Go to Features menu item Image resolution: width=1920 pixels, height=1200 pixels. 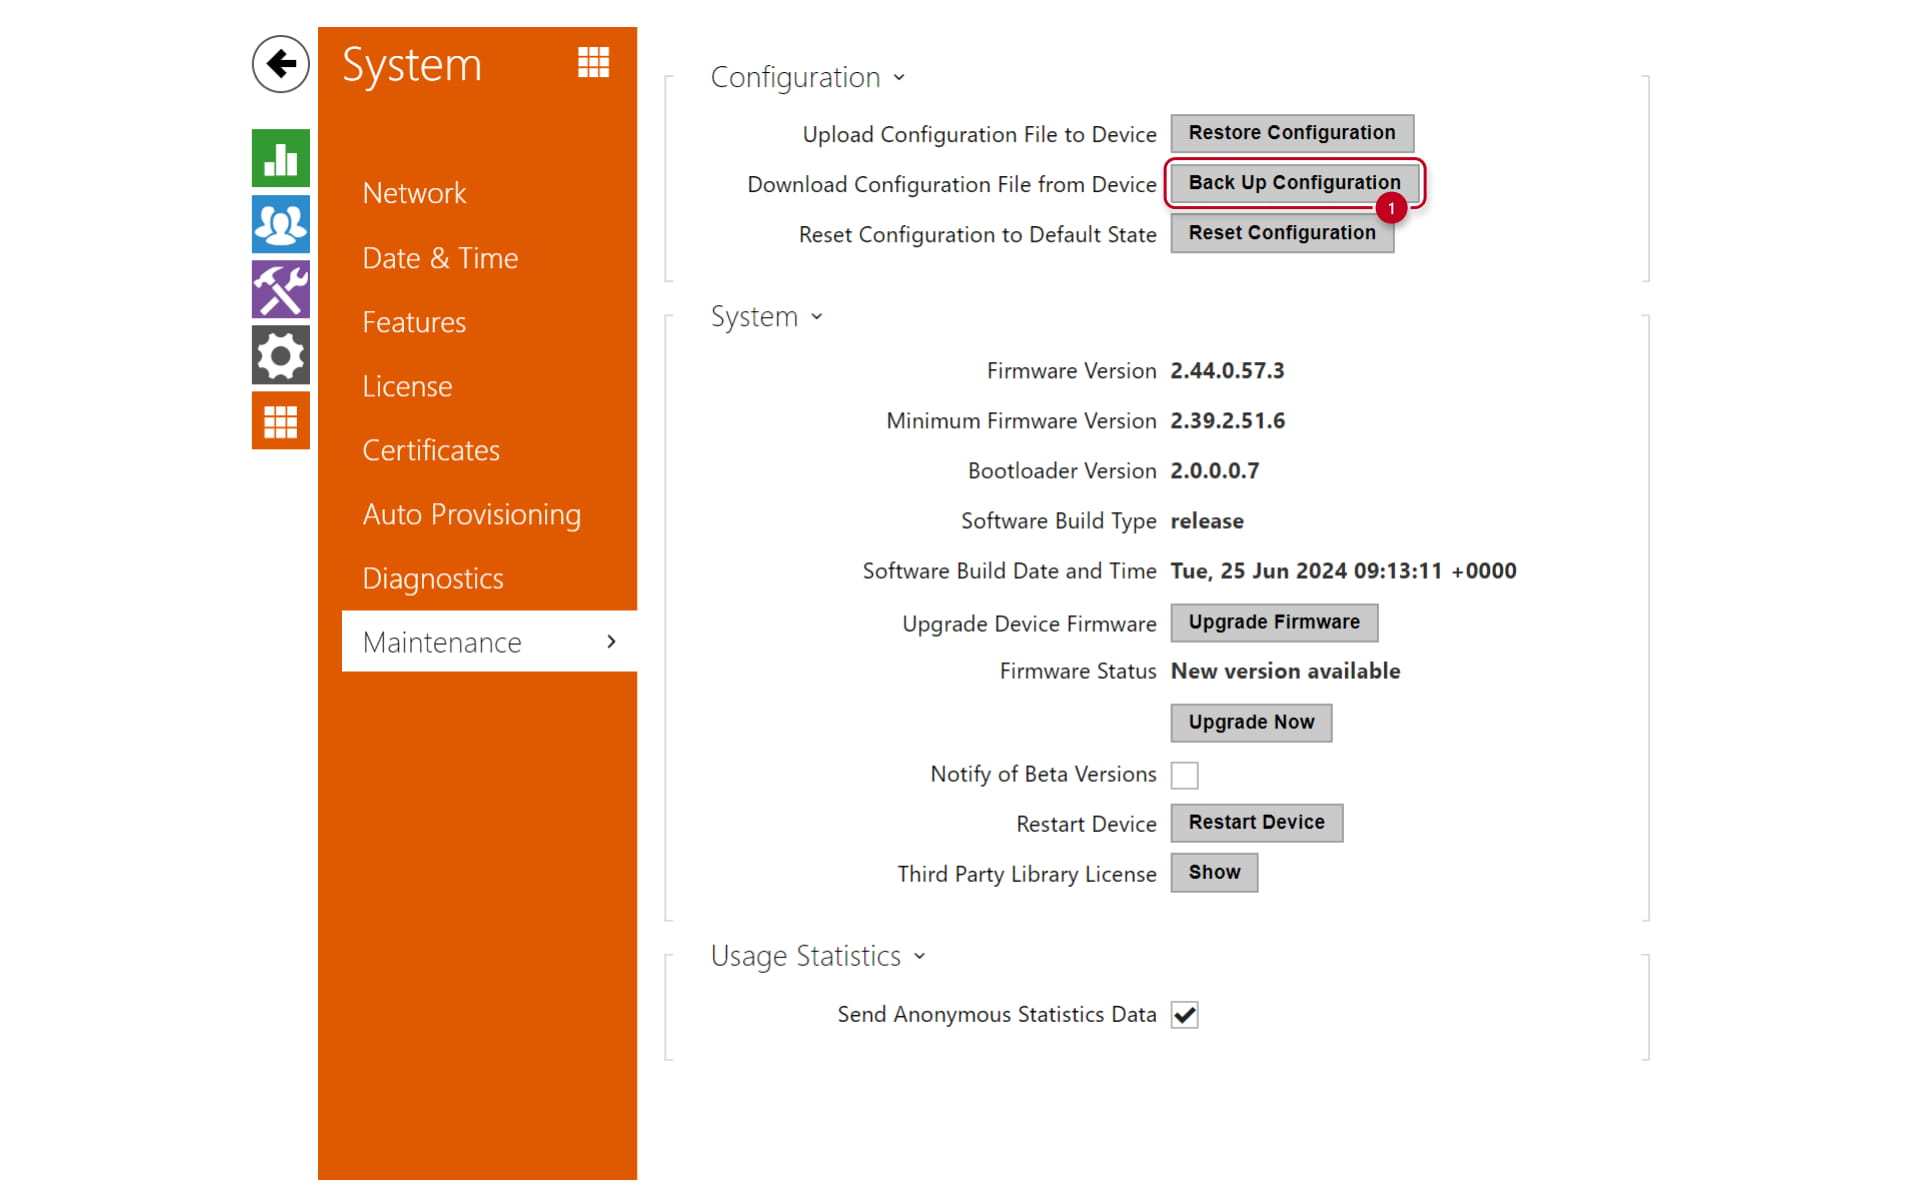pyautogui.click(x=414, y=322)
